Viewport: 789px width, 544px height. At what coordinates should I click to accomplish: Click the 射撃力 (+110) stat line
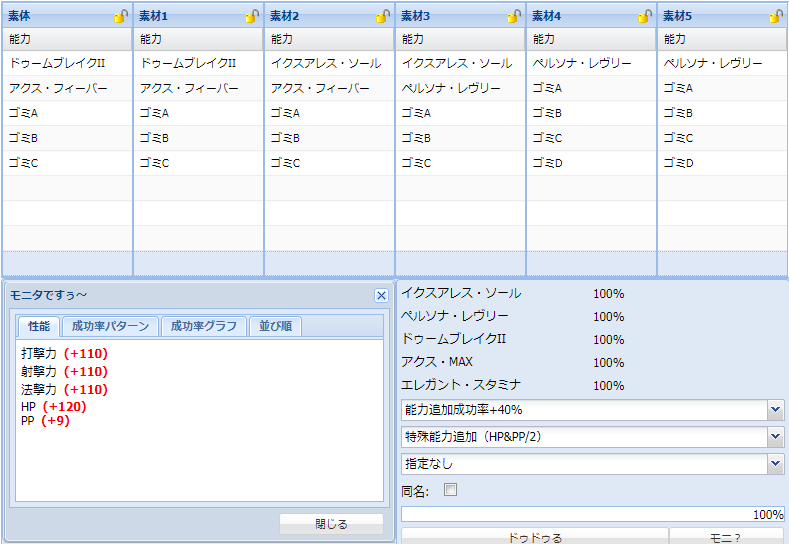64,372
